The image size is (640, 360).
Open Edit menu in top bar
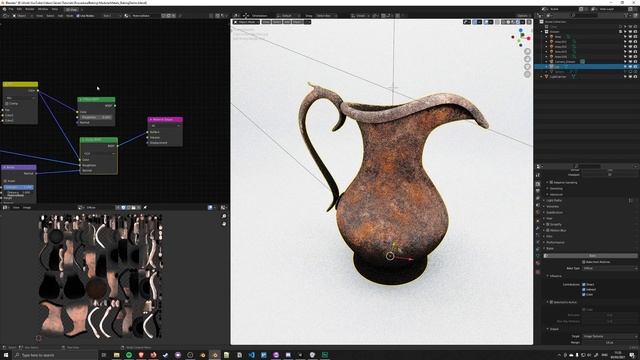tap(19, 9)
